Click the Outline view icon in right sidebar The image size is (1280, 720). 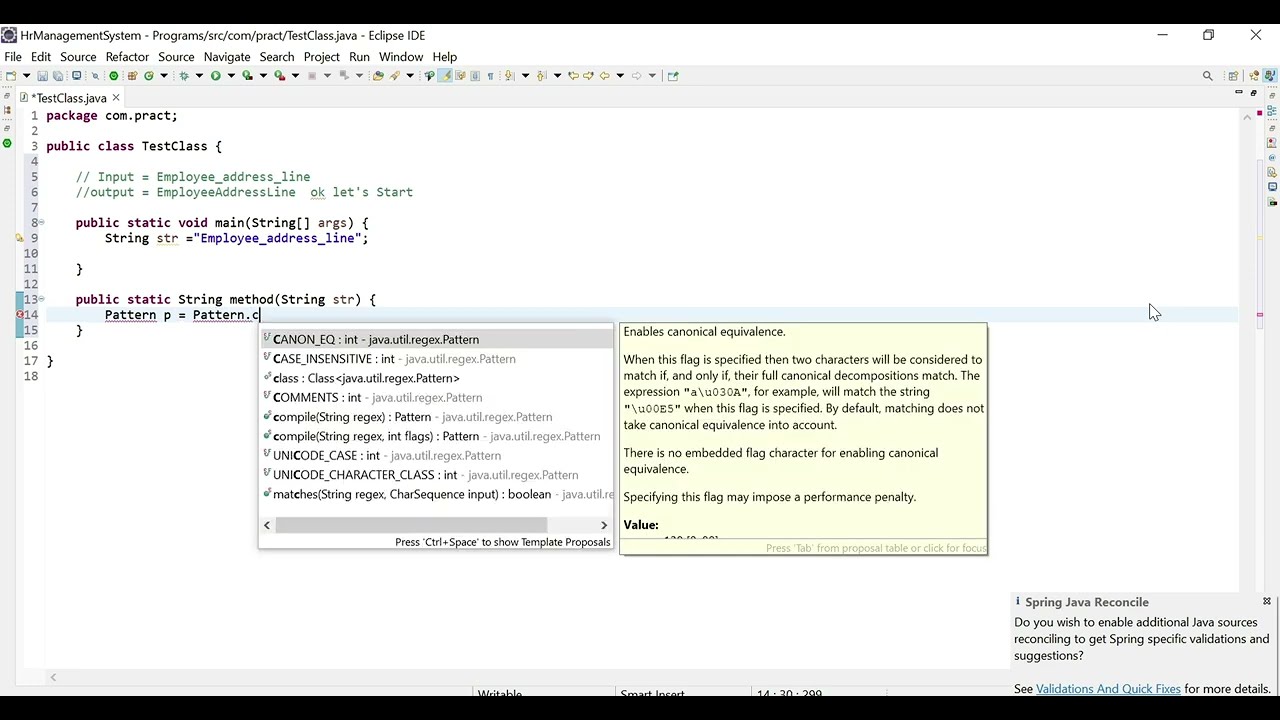click(1272, 110)
